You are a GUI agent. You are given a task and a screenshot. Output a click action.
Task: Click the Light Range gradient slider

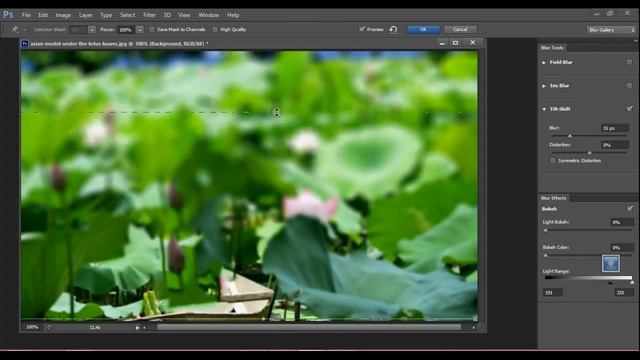[x=588, y=278]
